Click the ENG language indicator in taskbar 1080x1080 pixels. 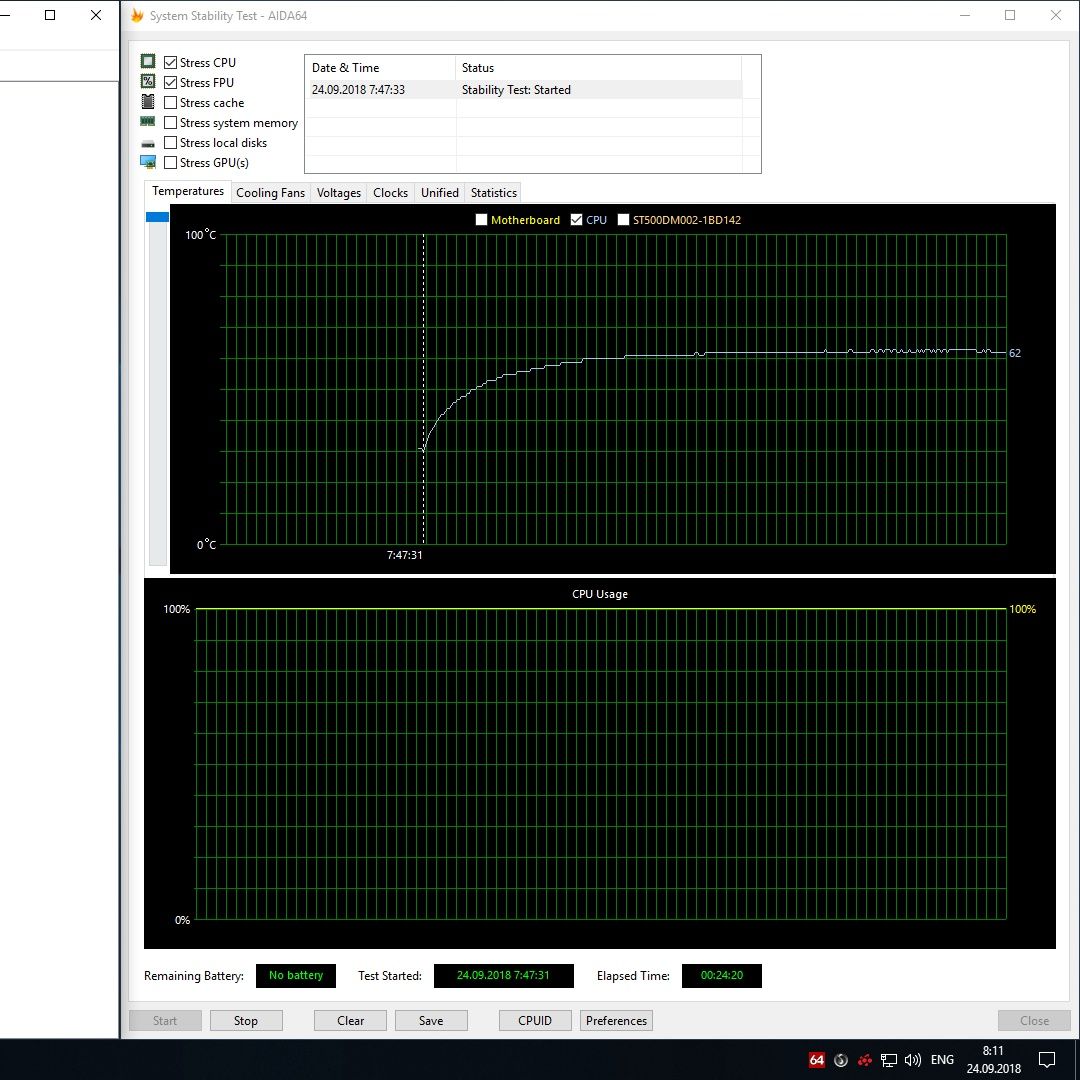tap(942, 1060)
